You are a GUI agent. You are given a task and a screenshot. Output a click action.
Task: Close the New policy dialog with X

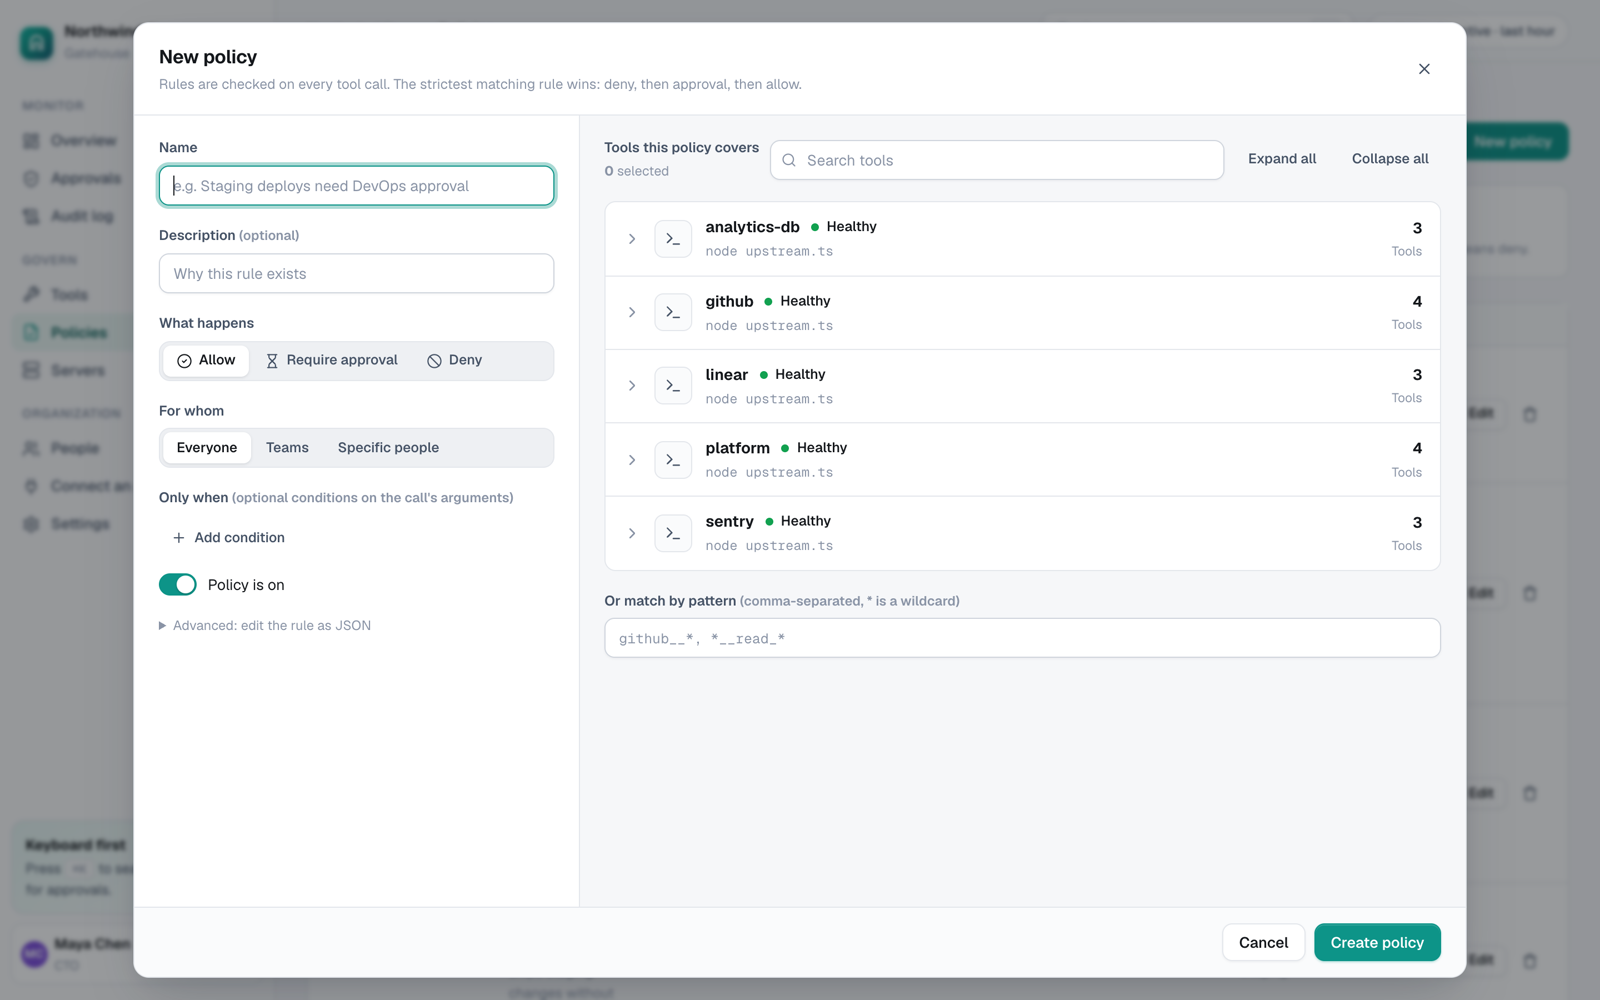click(x=1424, y=69)
